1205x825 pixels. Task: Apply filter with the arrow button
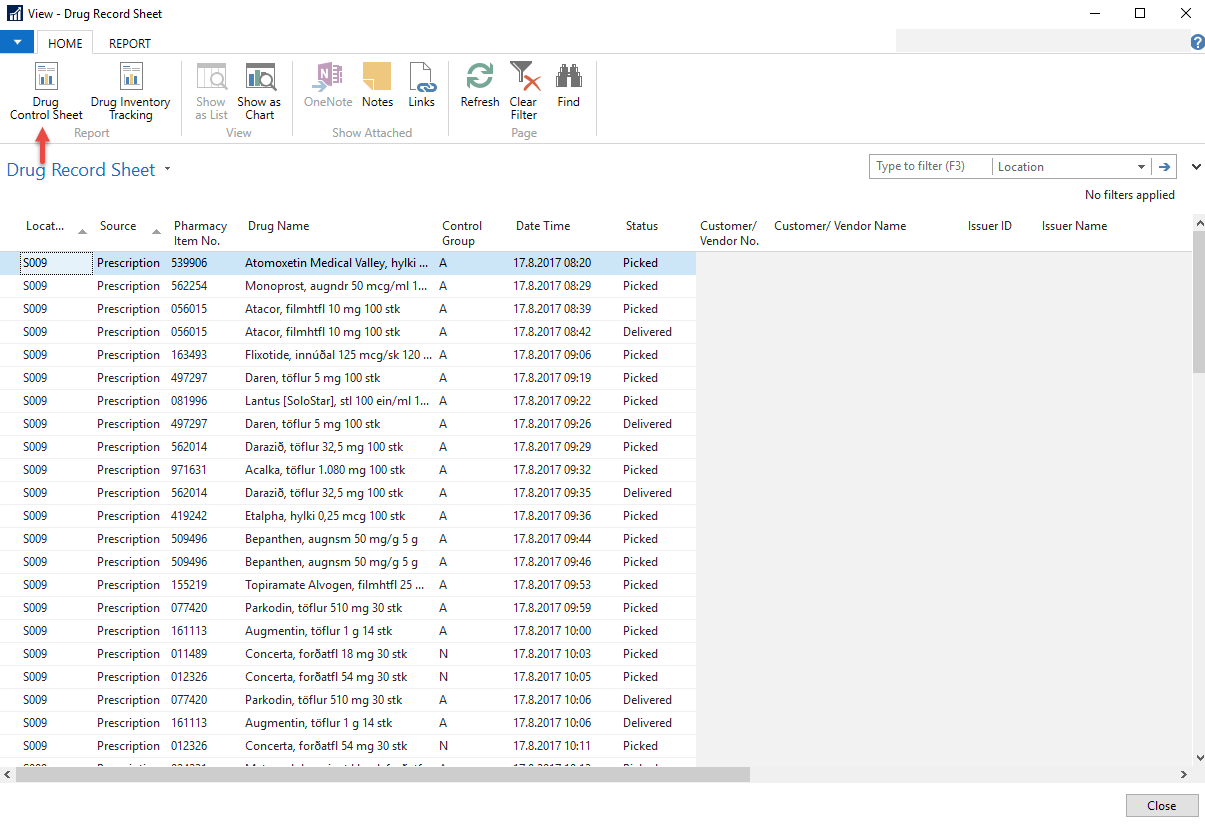coord(1164,167)
